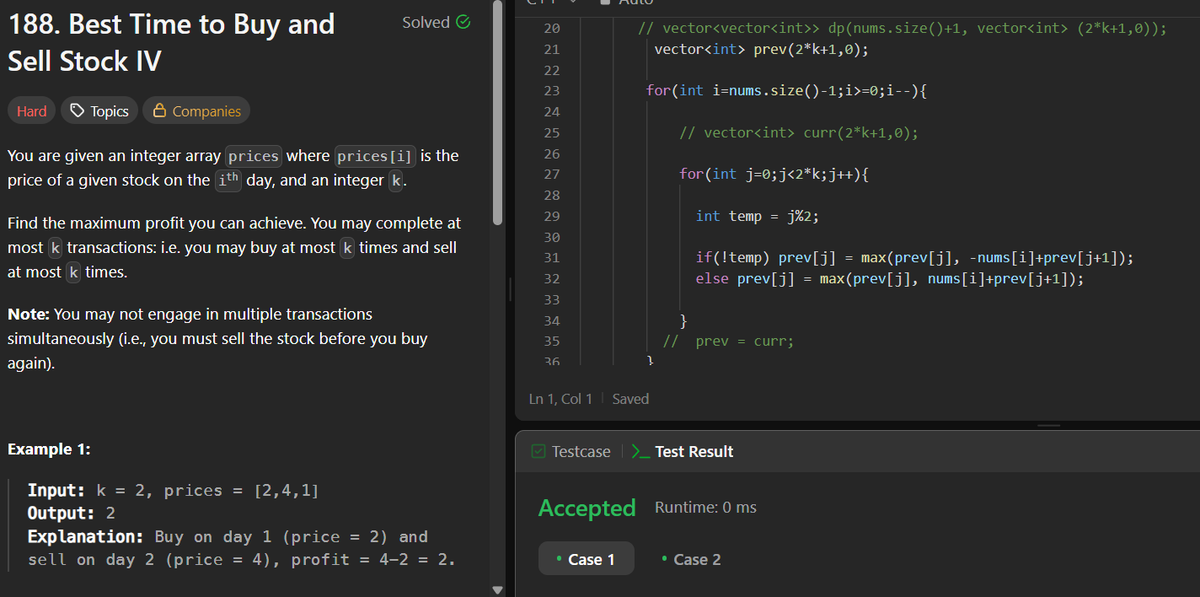Click the commented 'prev = curr;' line
1200x597 pixels.
click(x=729, y=341)
